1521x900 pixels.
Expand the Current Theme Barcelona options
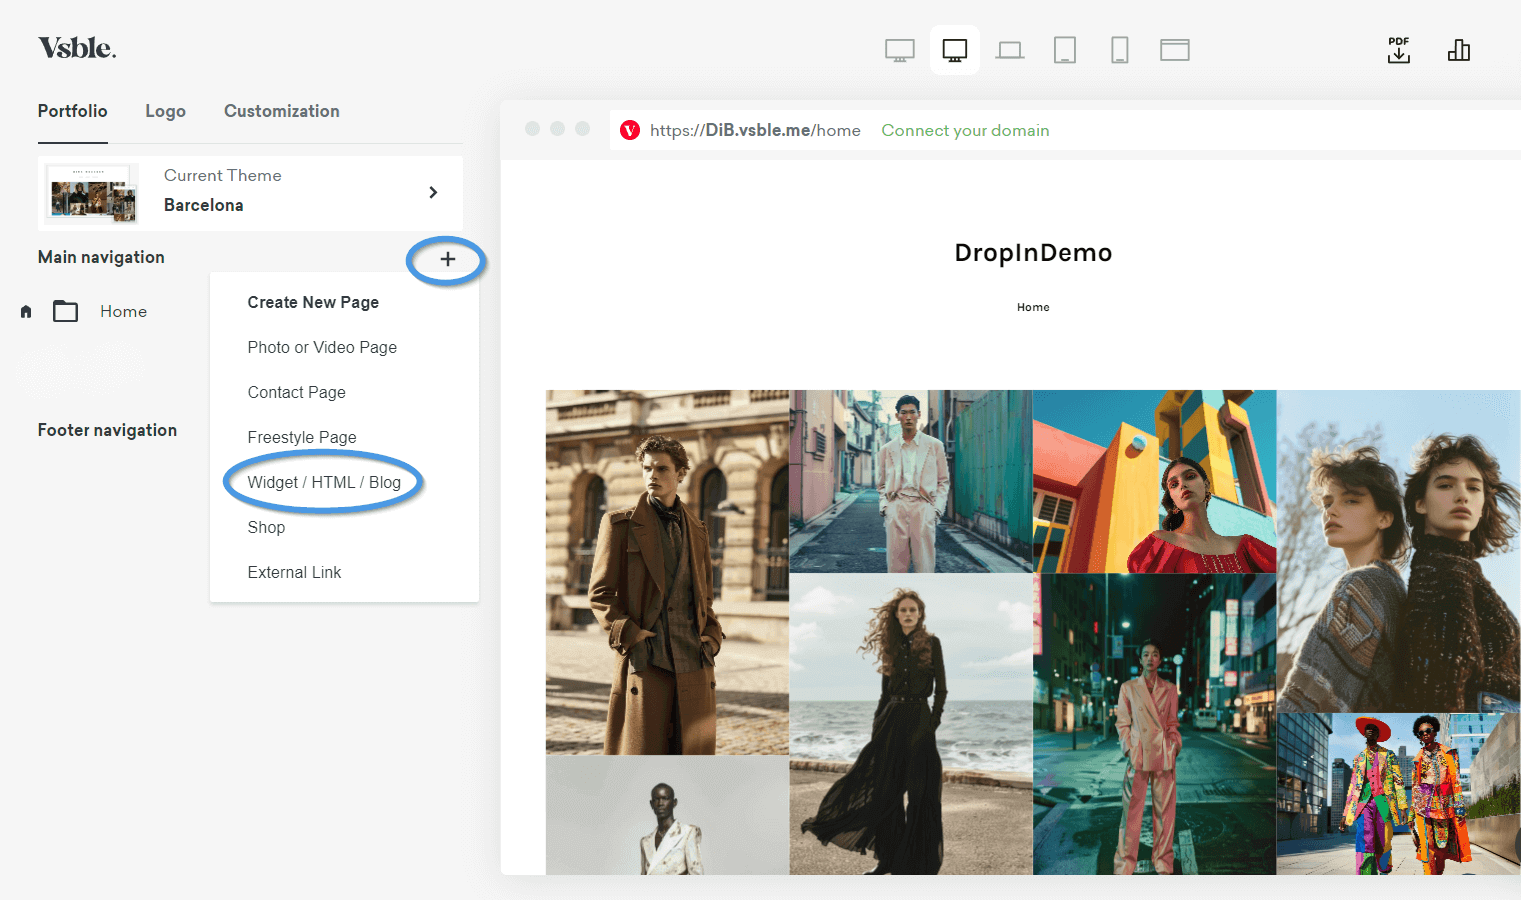tap(433, 192)
